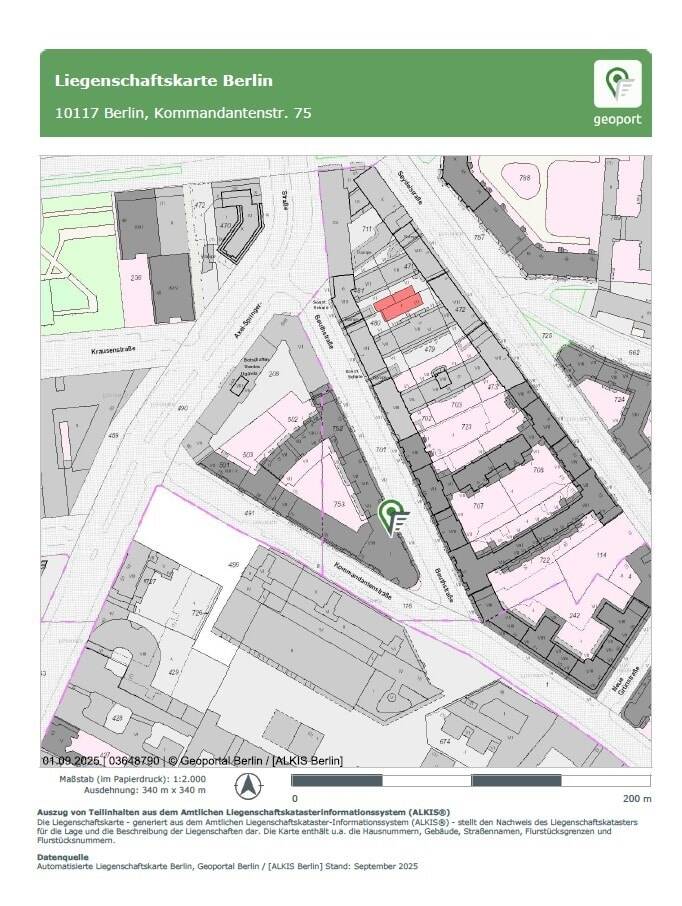Click the Liegenschaftskarte Berlin title
The image size is (682, 906).
tap(163, 80)
